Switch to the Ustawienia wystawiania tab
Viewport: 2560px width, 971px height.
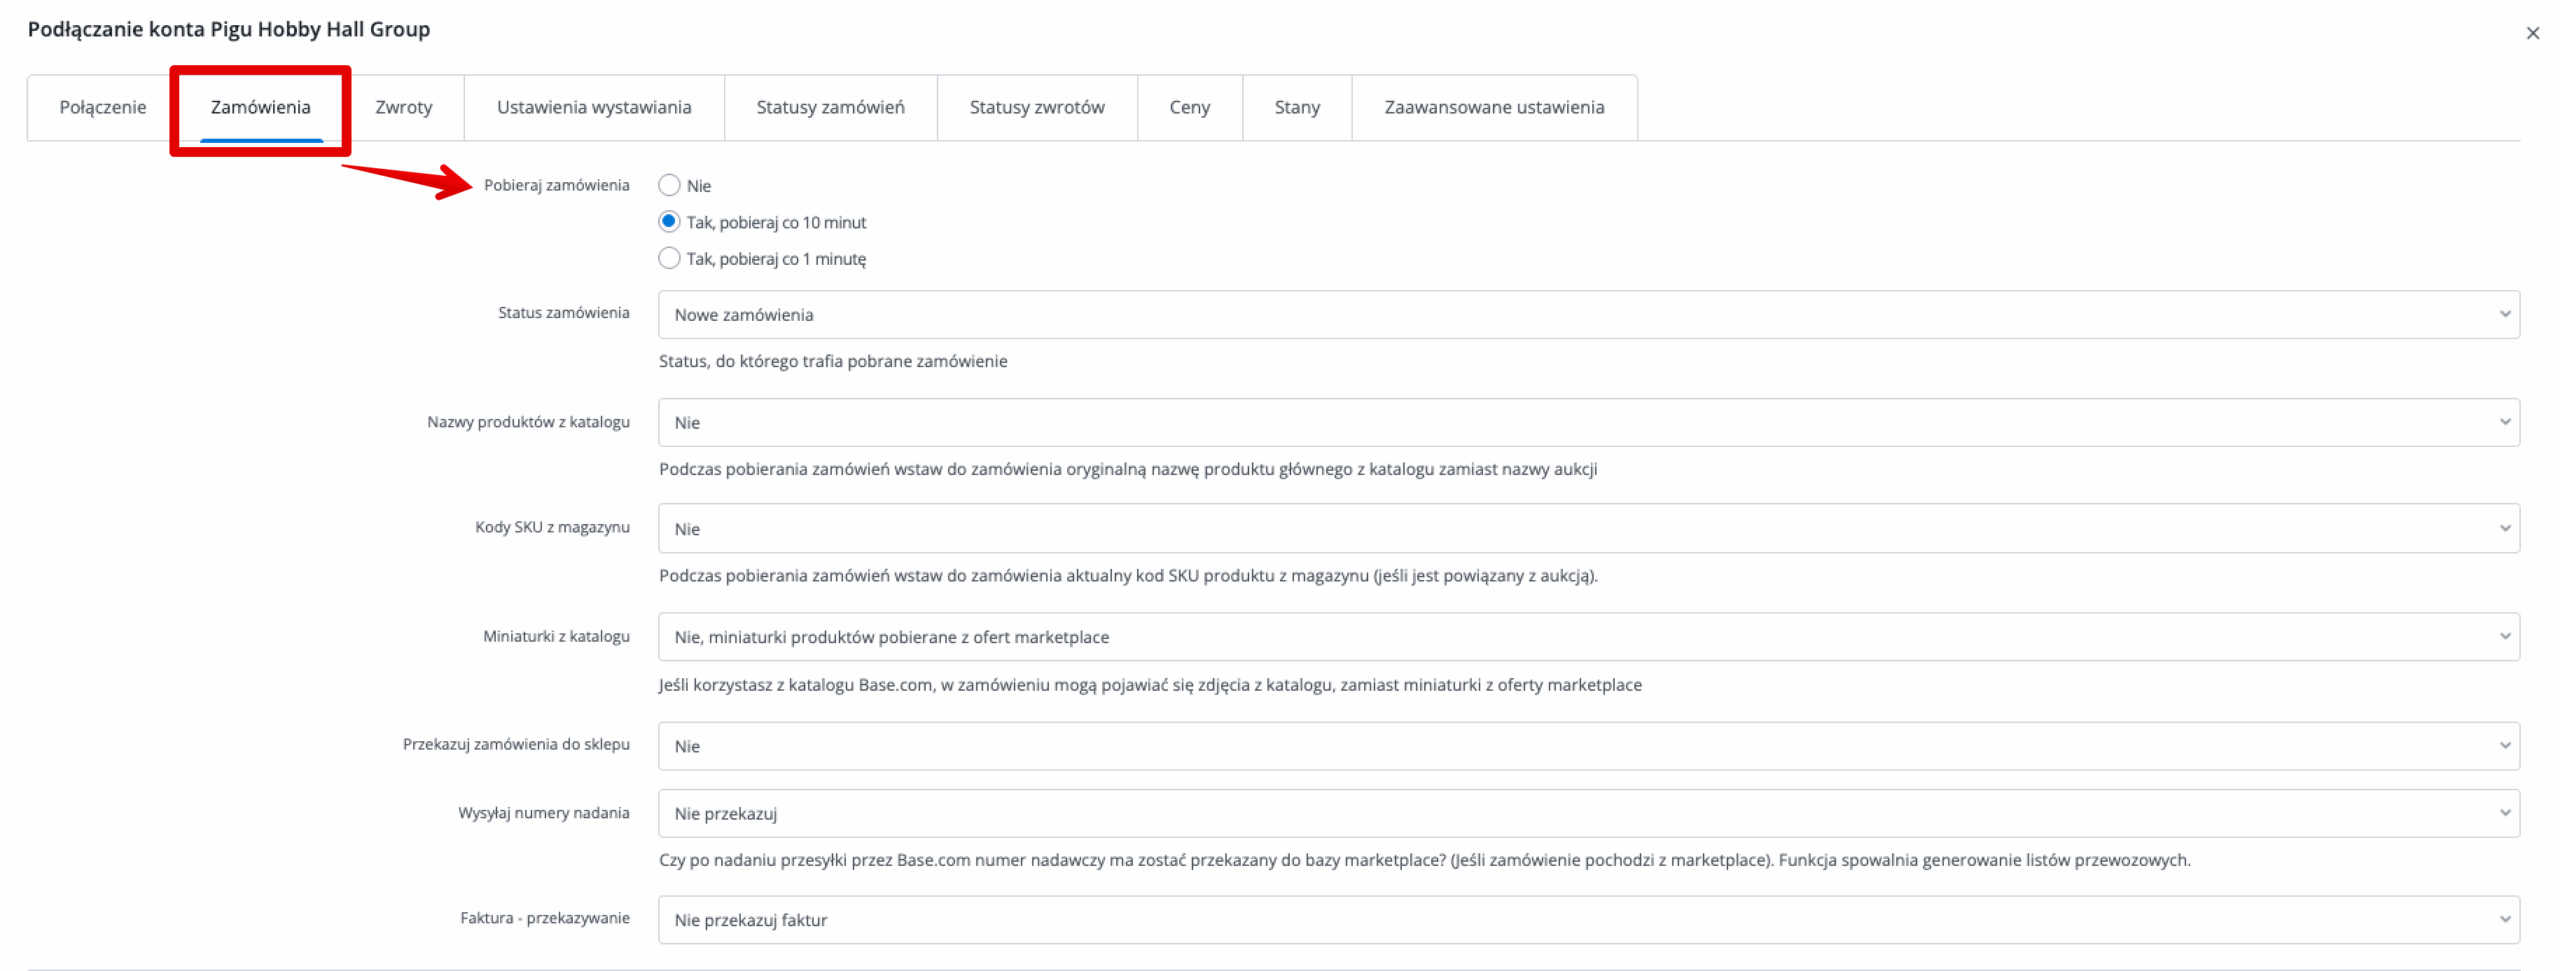[594, 107]
